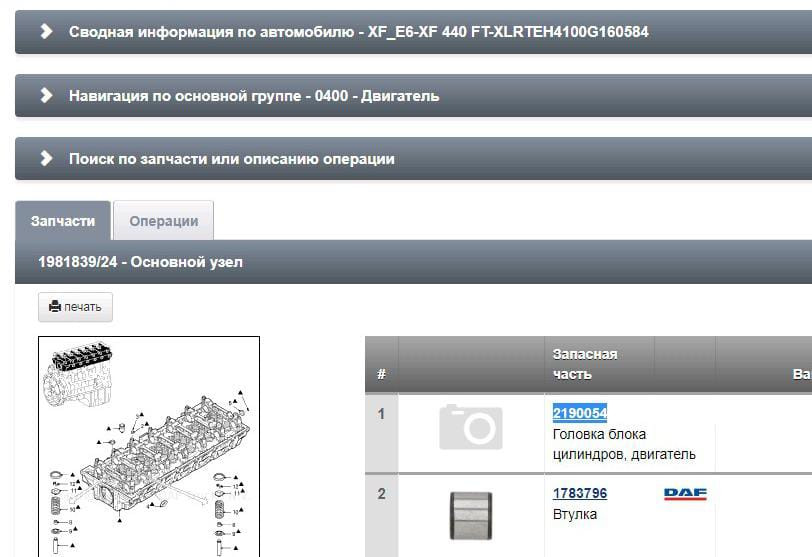The height and width of the screenshot is (557, 812).
Task: Expand the parts or operation search section
Action: [413, 159]
